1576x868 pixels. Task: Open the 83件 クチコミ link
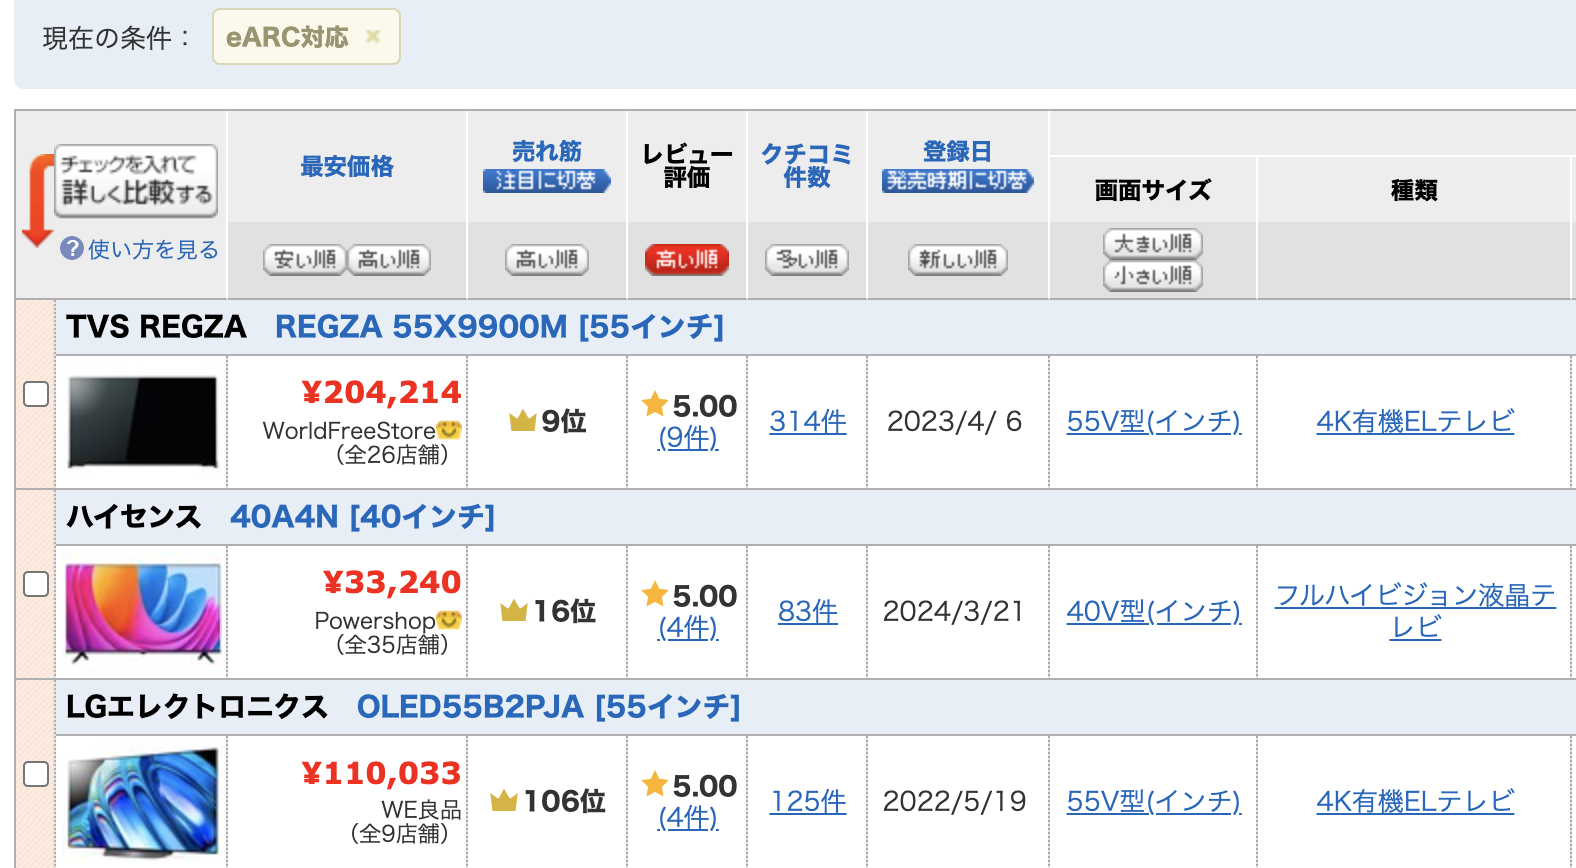[808, 611]
